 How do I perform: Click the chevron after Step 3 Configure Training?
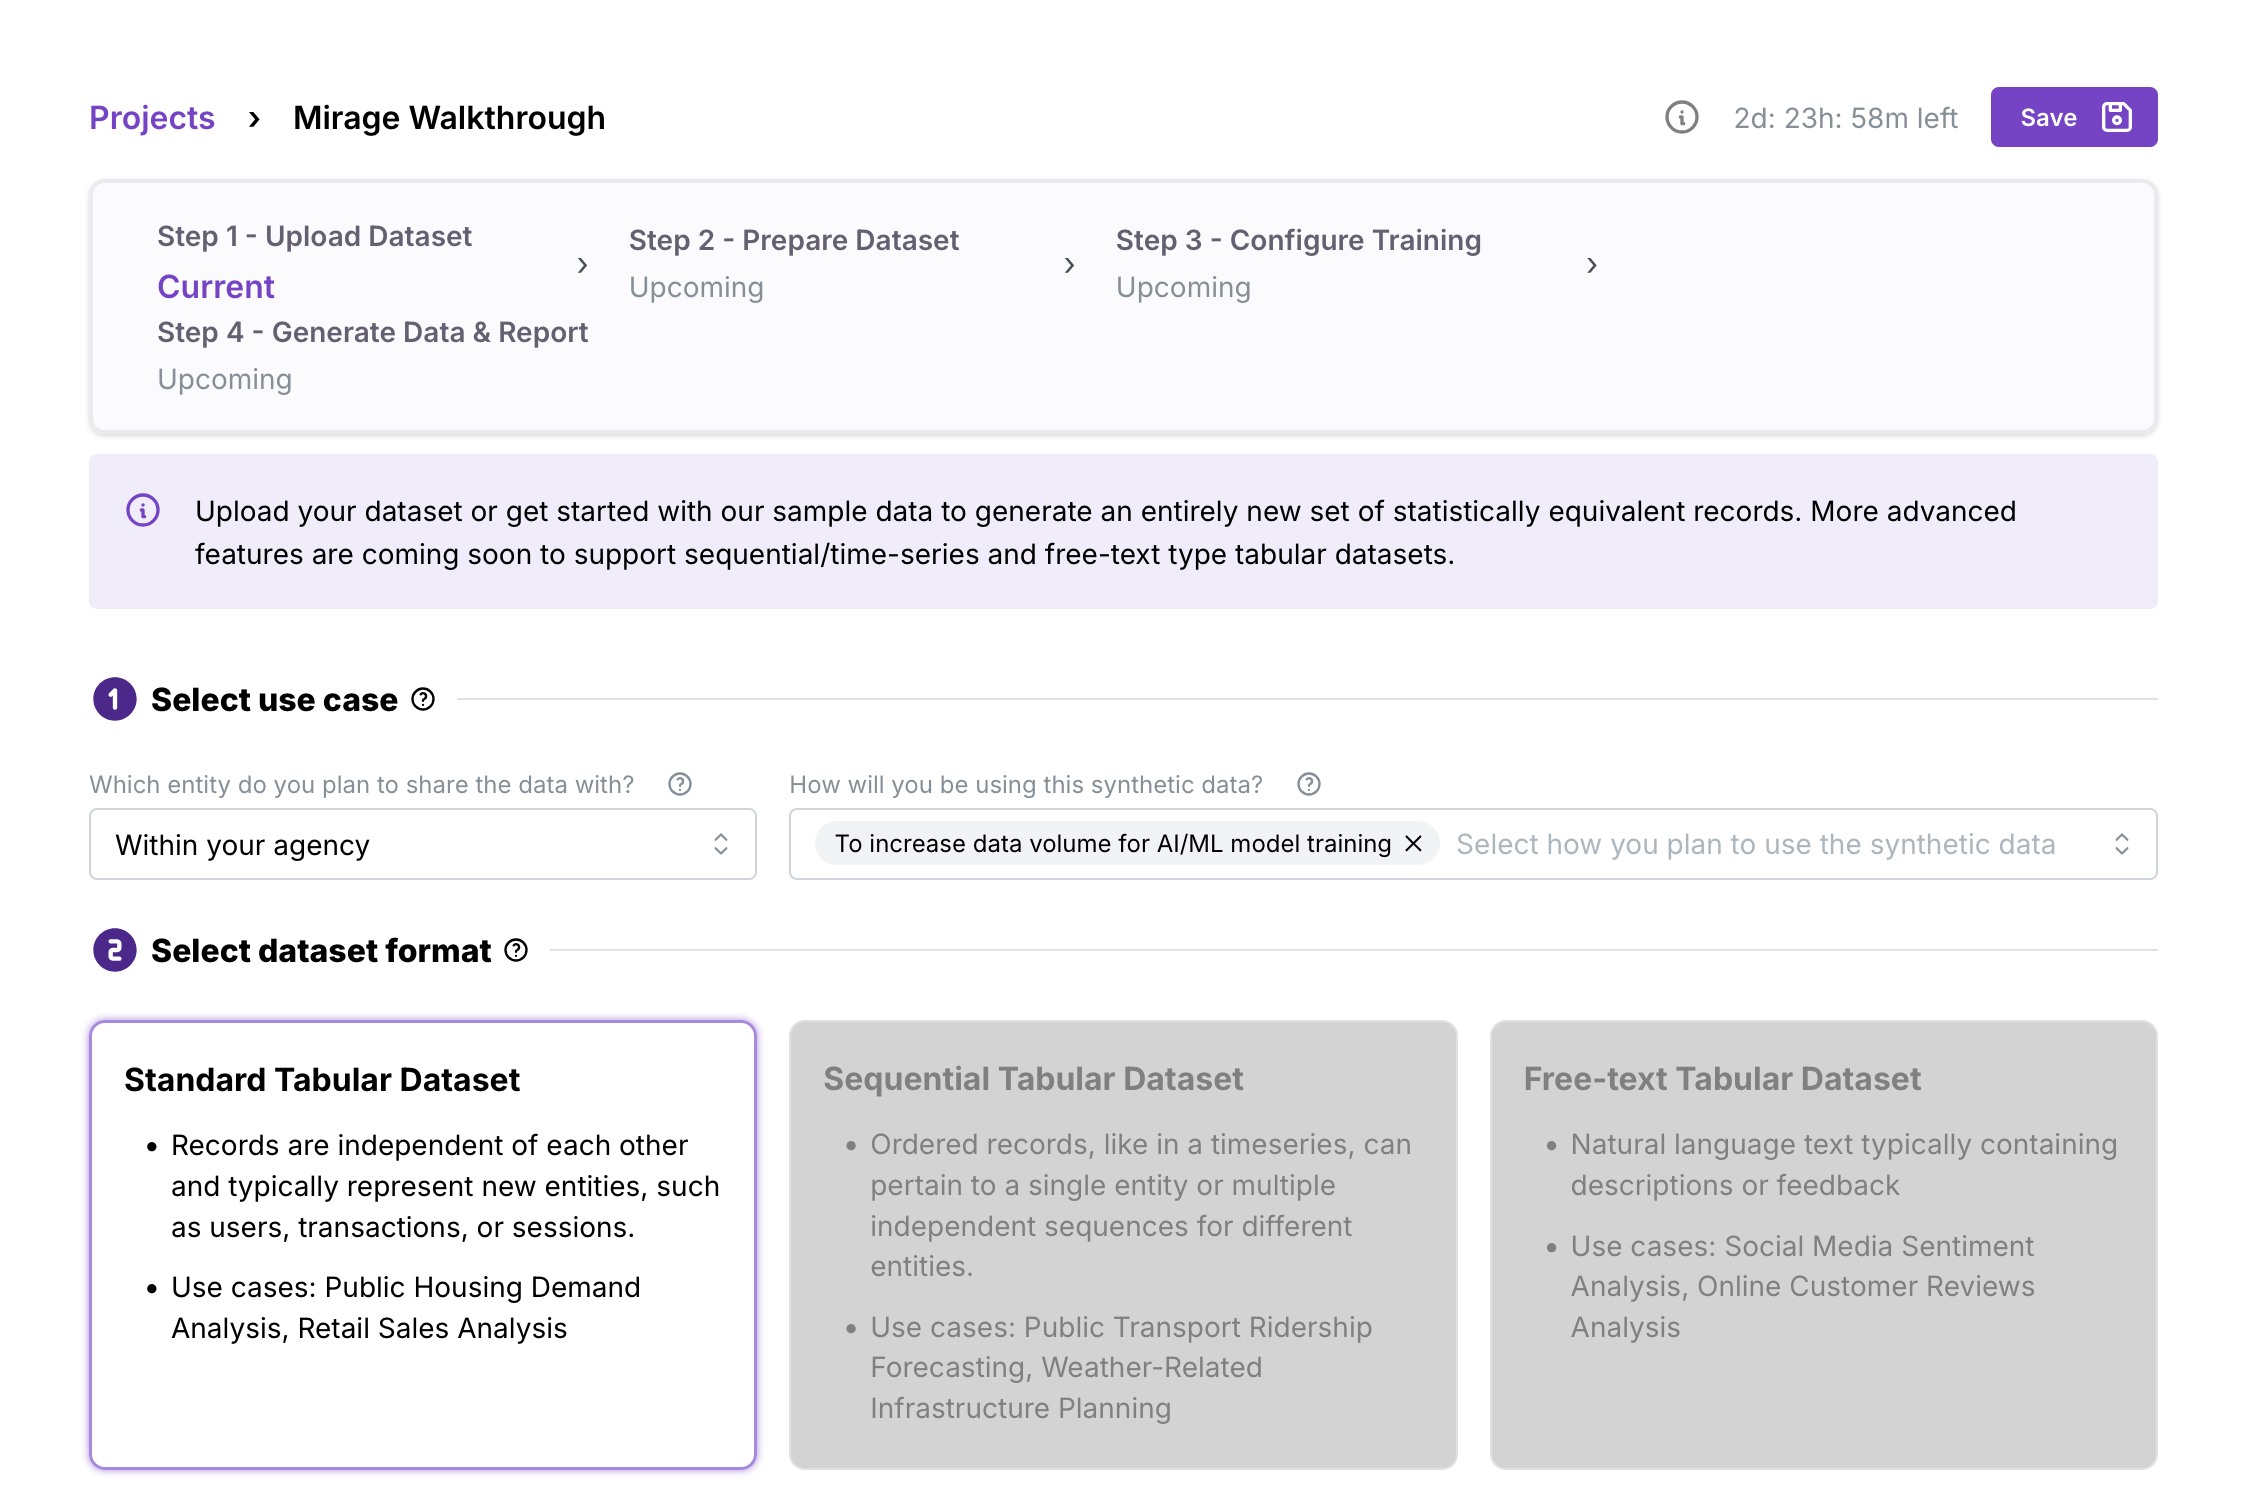pos(1591,265)
